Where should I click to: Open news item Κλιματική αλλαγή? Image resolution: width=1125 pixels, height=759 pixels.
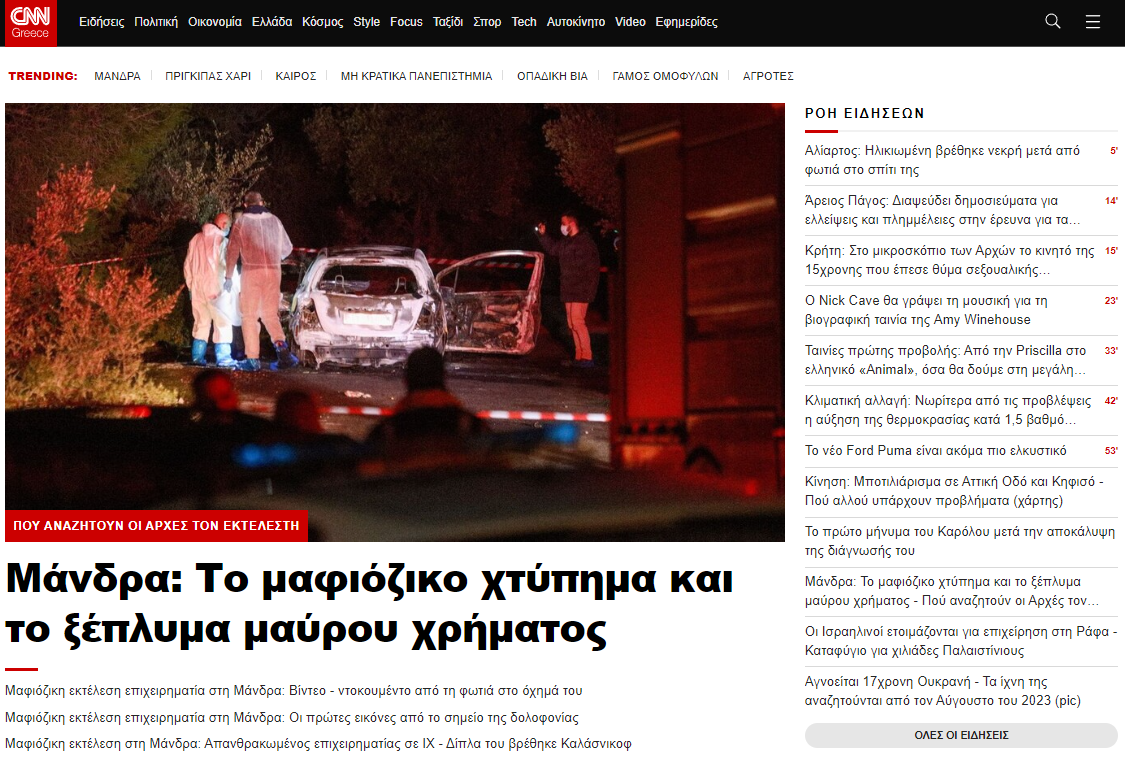coord(948,410)
